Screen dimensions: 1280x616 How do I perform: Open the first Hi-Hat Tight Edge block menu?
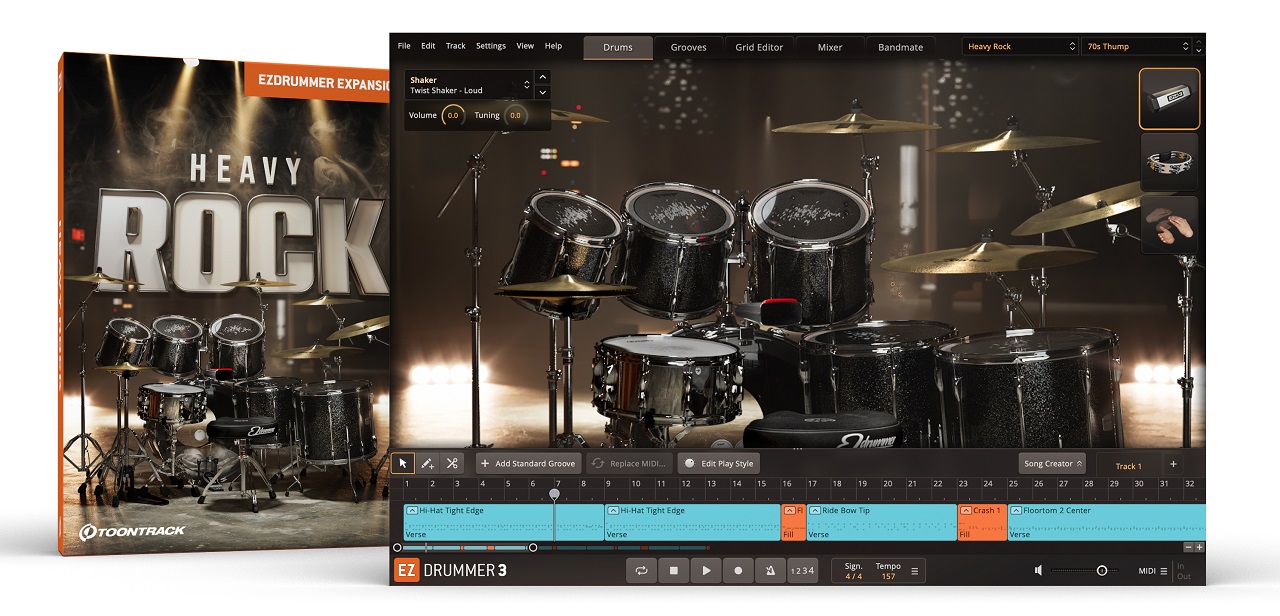tap(411, 510)
